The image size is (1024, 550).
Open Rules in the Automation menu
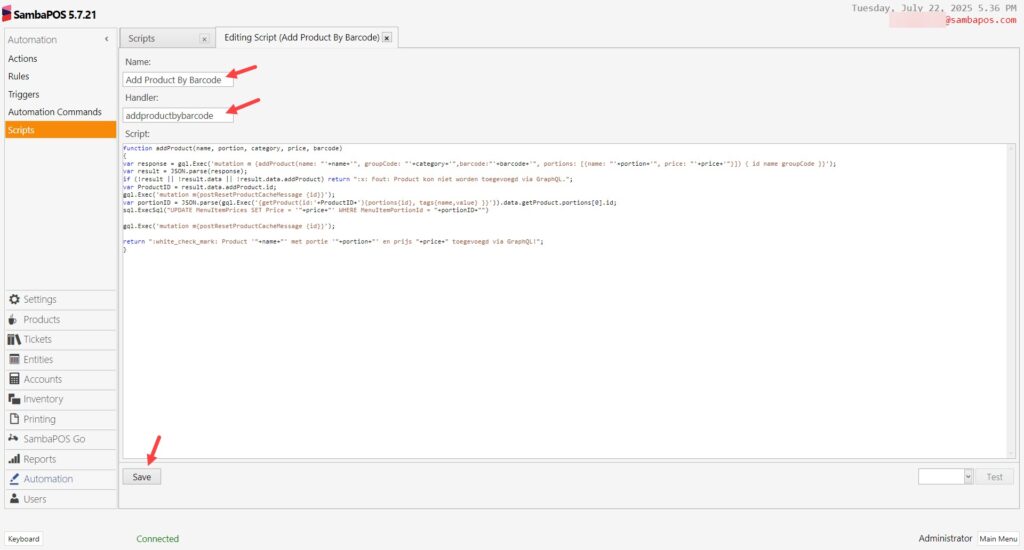pos(18,76)
